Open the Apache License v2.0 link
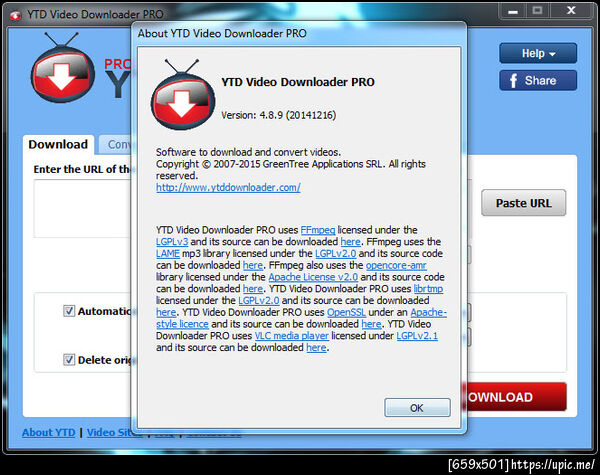Screen dimensions: 600x475 [x=313, y=277]
